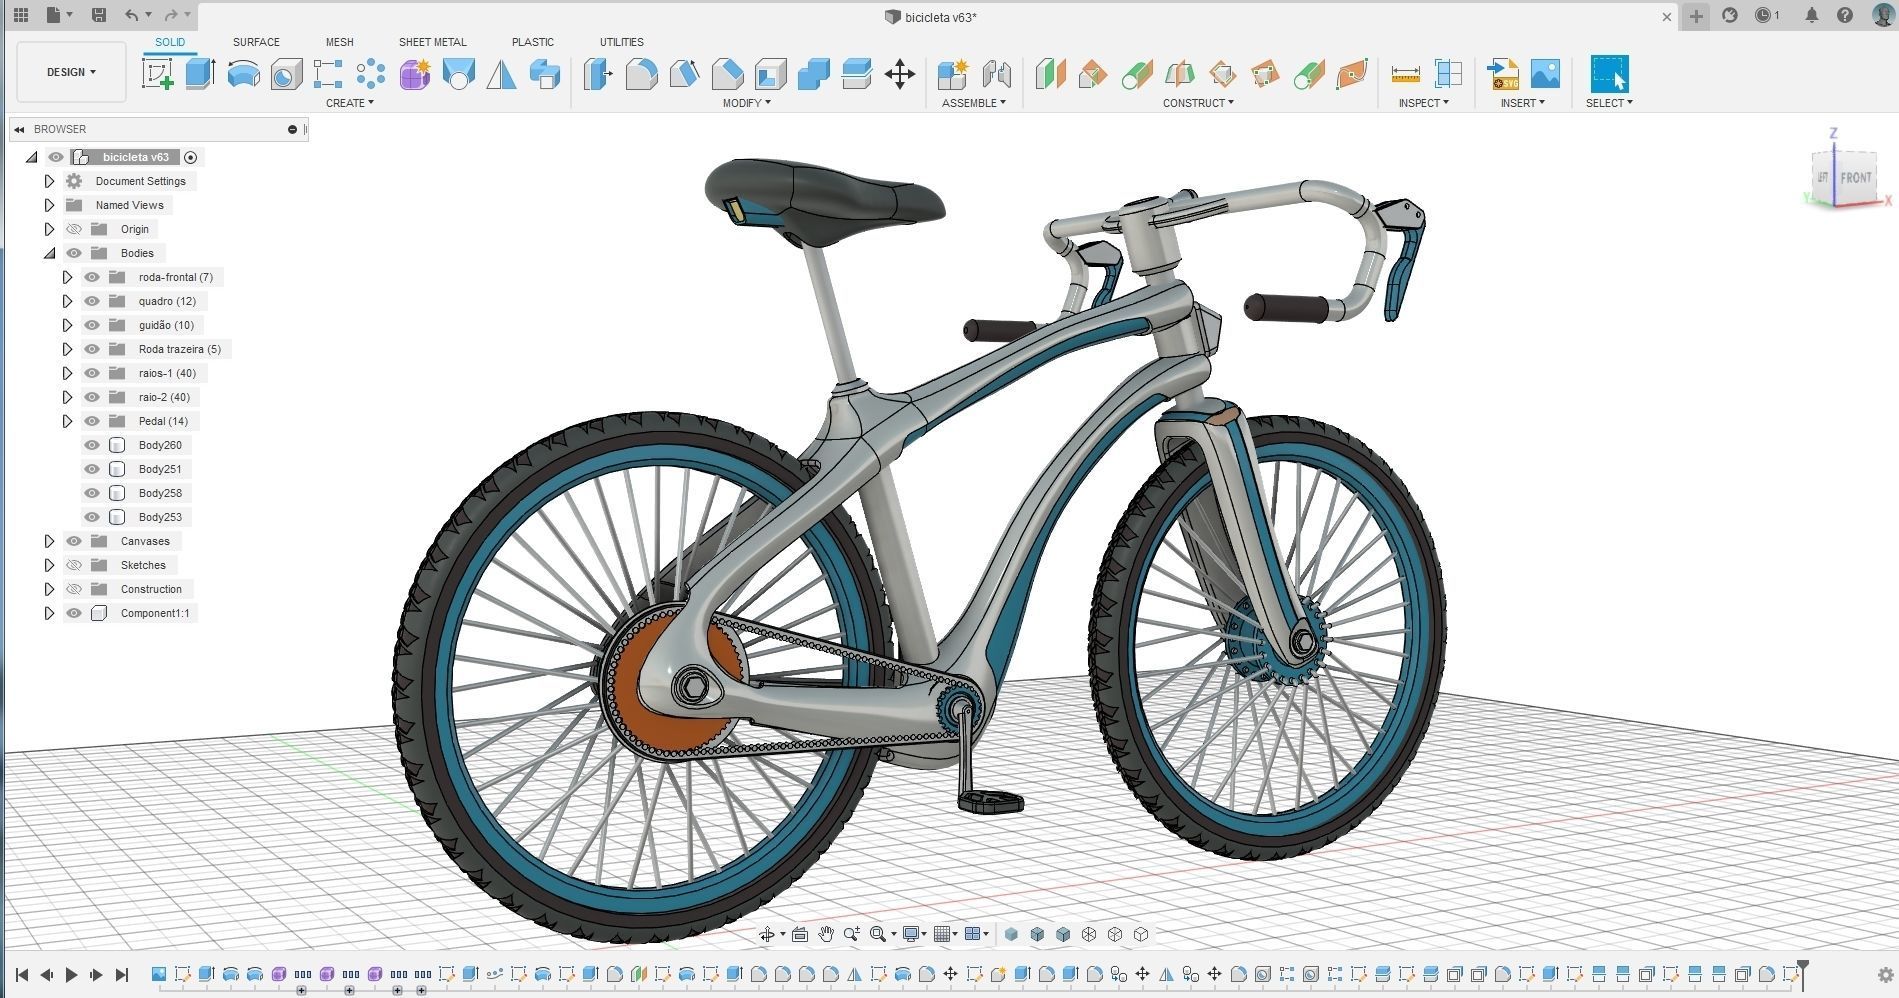The height and width of the screenshot is (998, 1899).
Task: Open the INSPECT menu
Action: point(1423,103)
